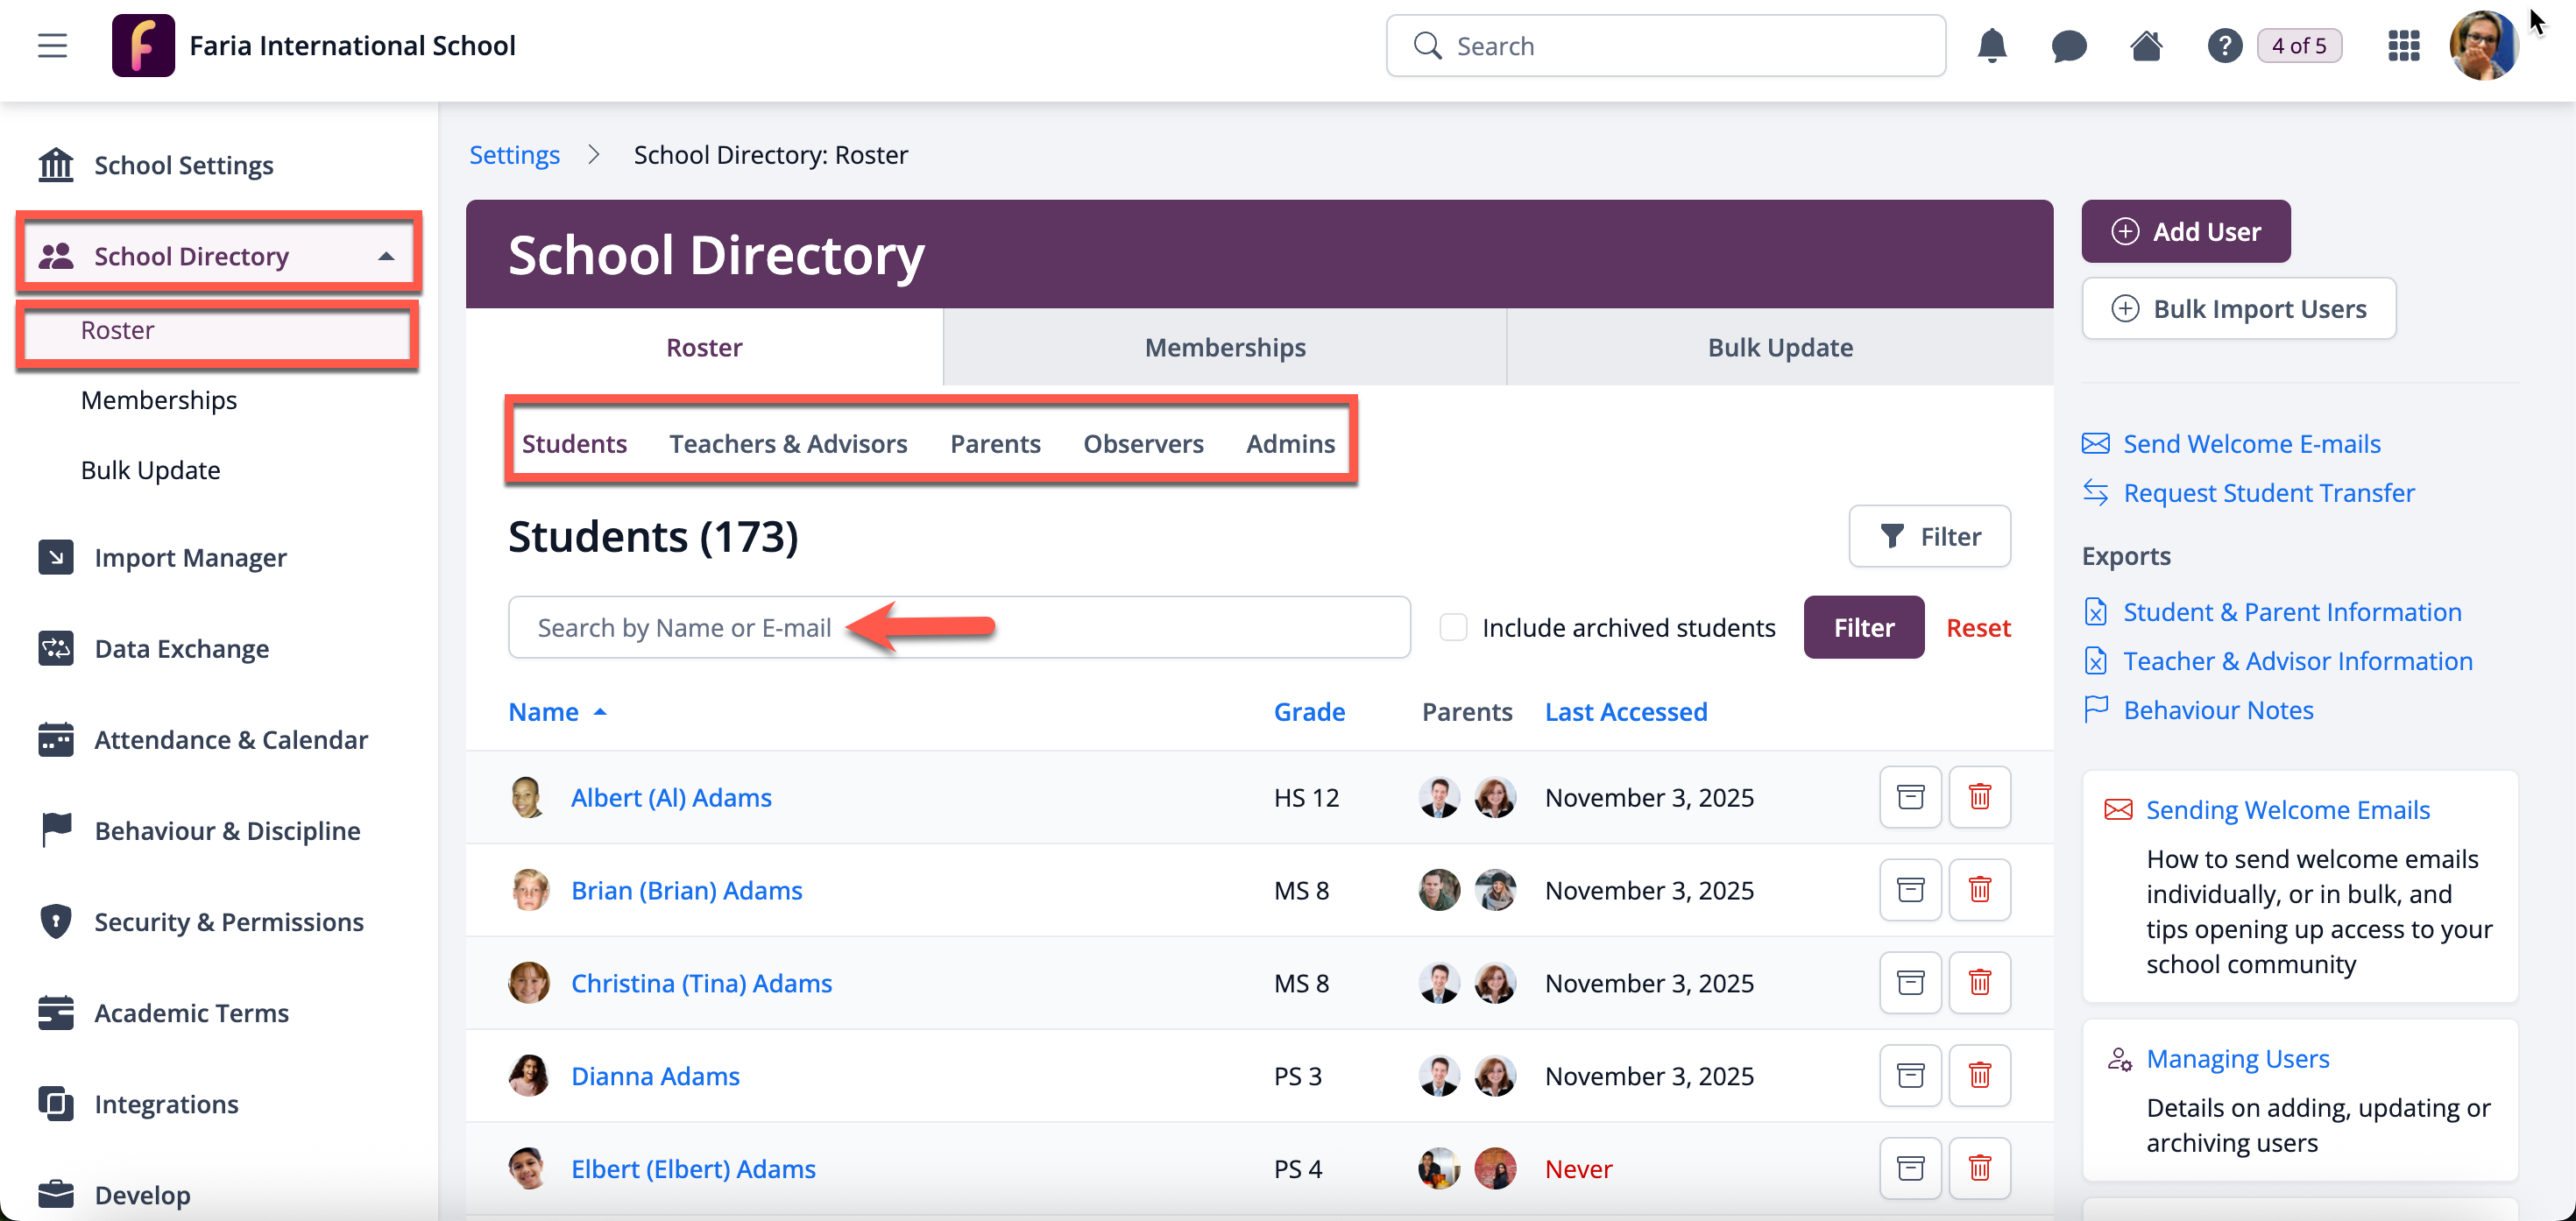2576x1221 pixels.
Task: Go to home via house icon
Action: pyautogui.click(x=2146, y=46)
